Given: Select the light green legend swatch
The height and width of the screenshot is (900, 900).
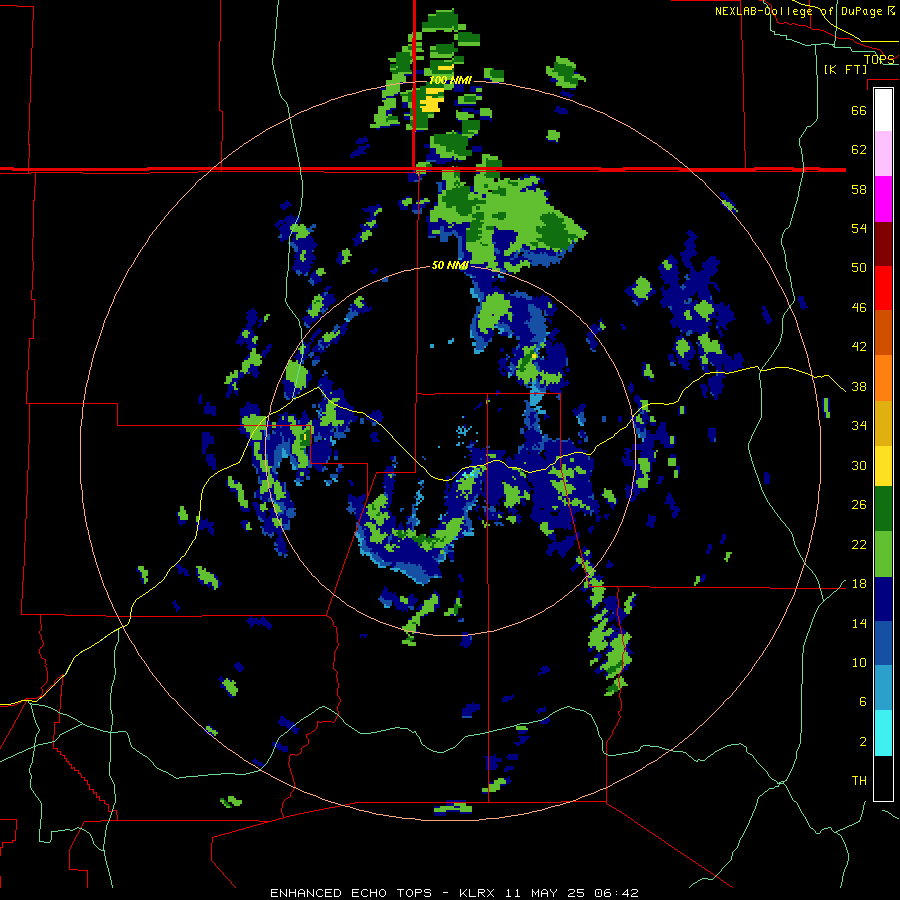Looking at the screenshot, I should [883, 554].
